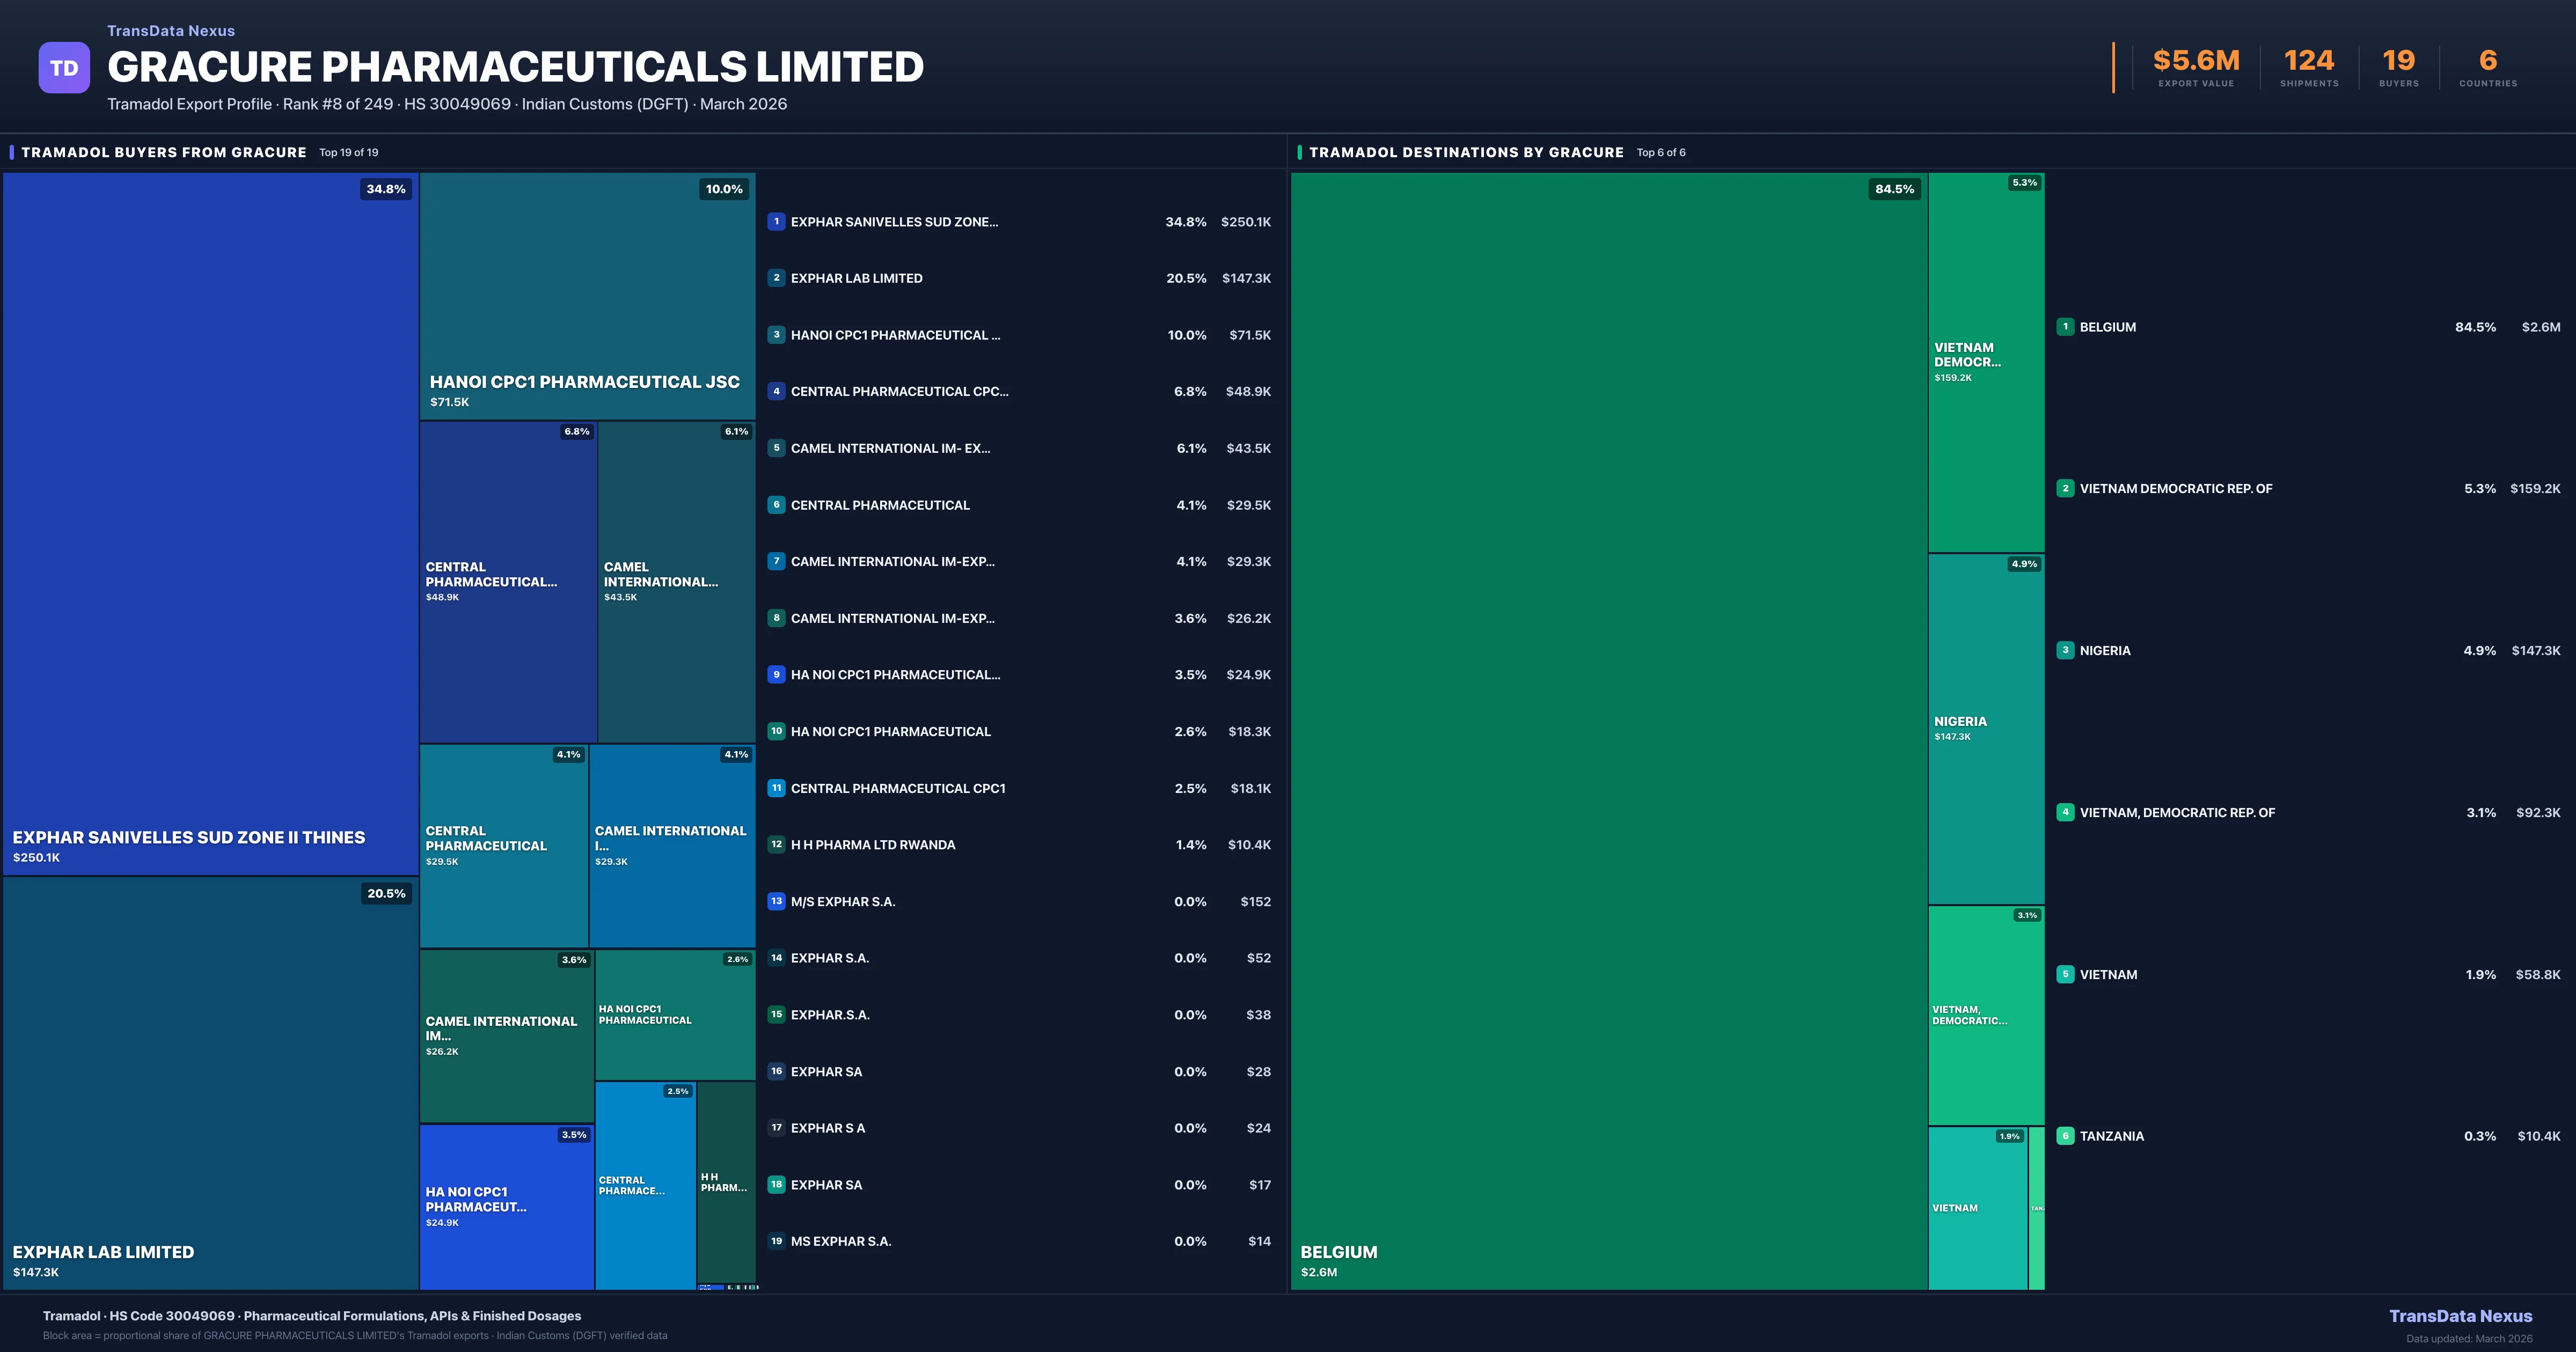Viewport: 2576px width, 1352px height.
Task: Click Tanzania's rank 6 badge
Action: pos(2065,1136)
